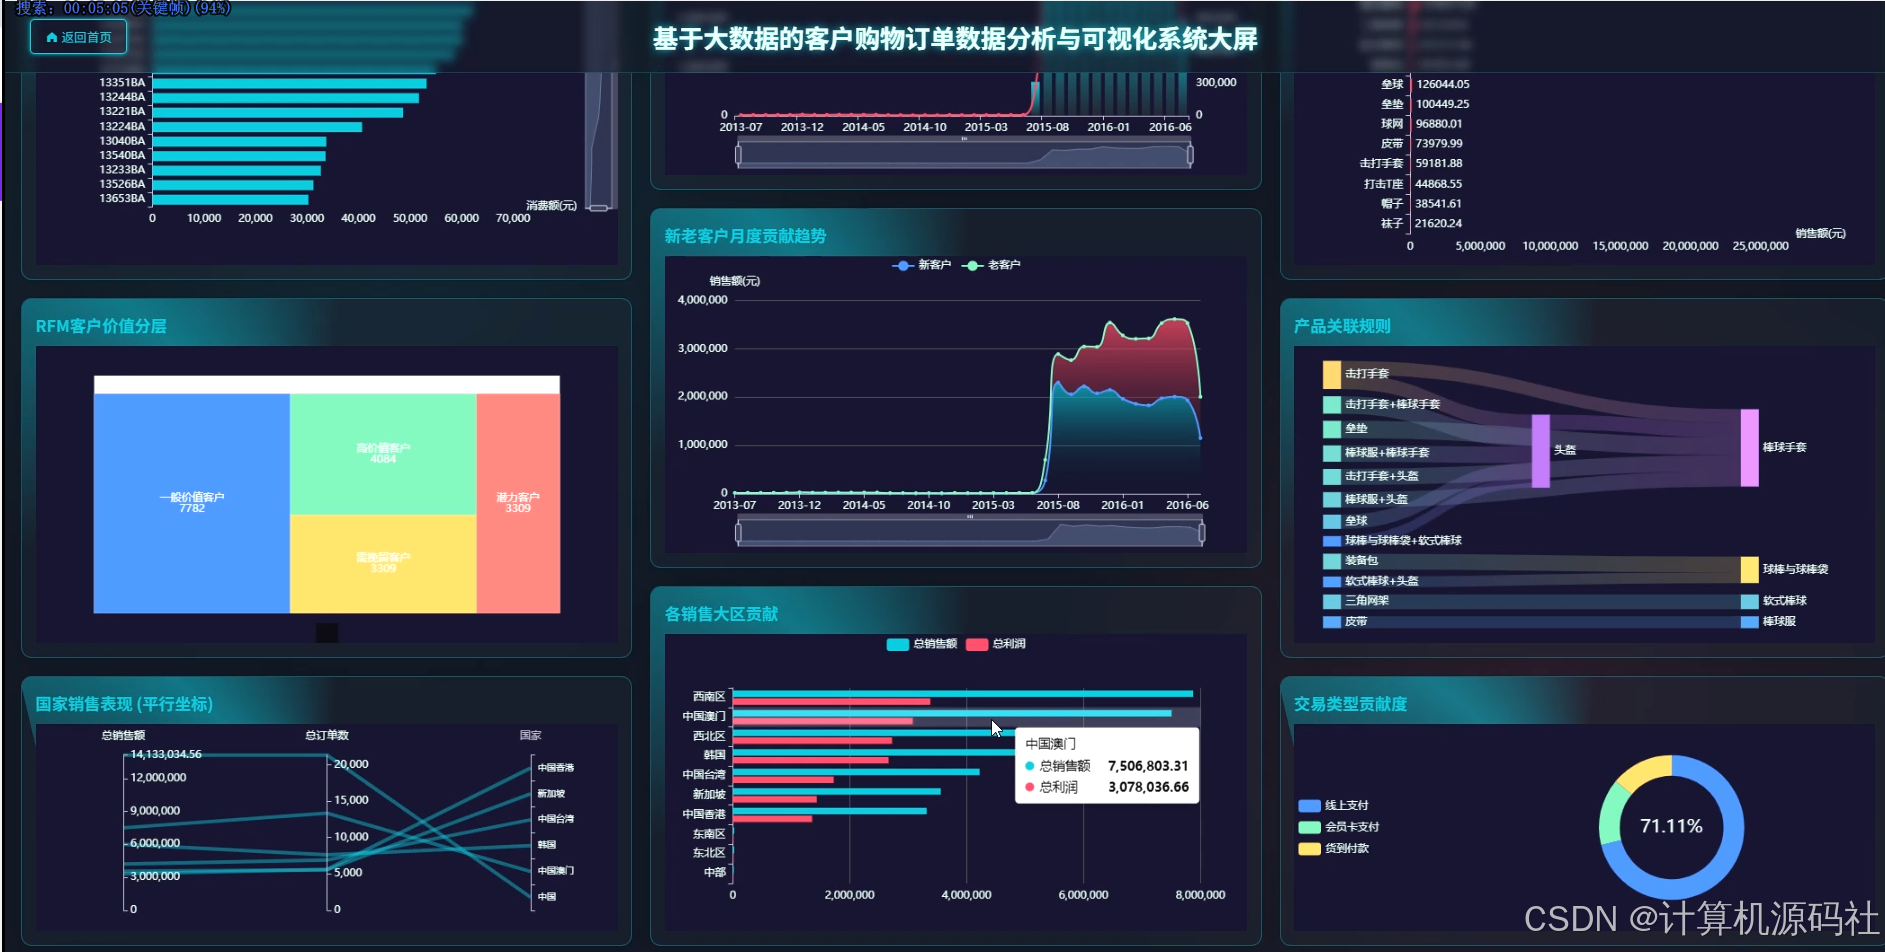The height and width of the screenshot is (952, 1885).
Task: Click the purple 头盔 middle Sankey node
Action: tap(1541, 451)
